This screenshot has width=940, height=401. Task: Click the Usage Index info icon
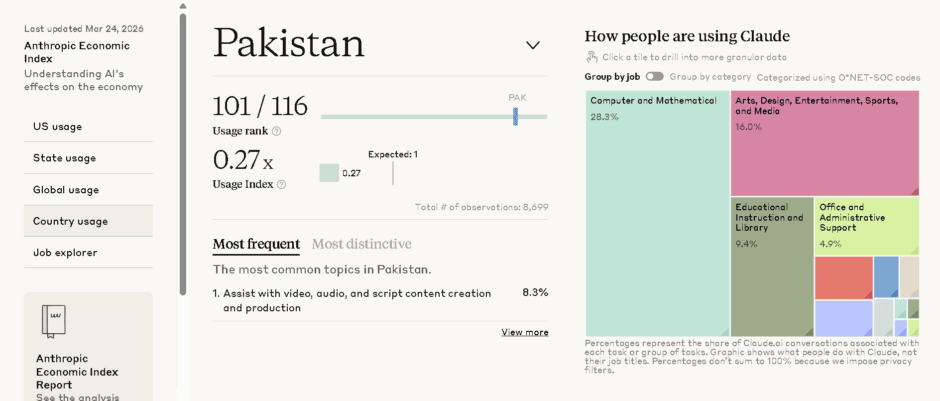click(281, 184)
